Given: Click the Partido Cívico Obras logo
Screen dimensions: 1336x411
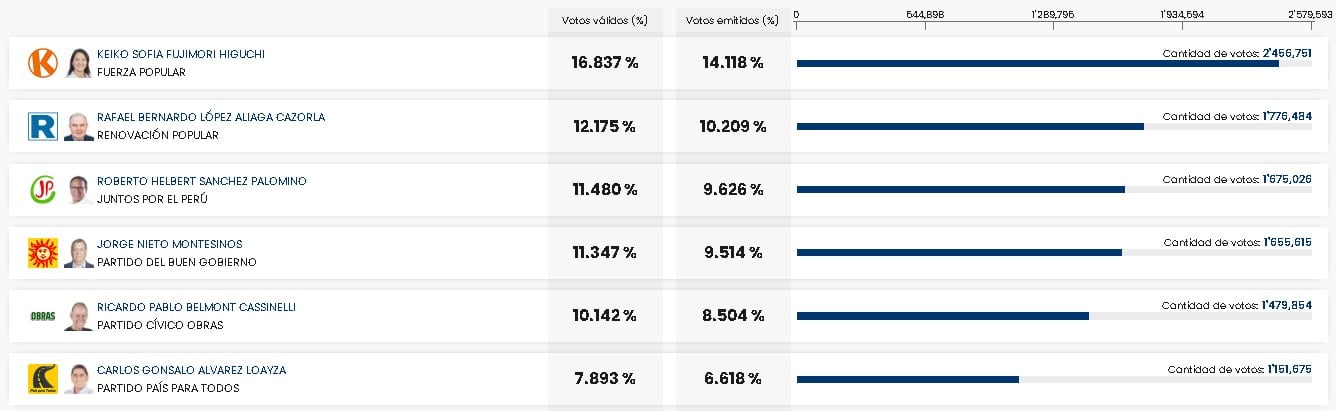Looking at the screenshot, I should (x=43, y=316).
